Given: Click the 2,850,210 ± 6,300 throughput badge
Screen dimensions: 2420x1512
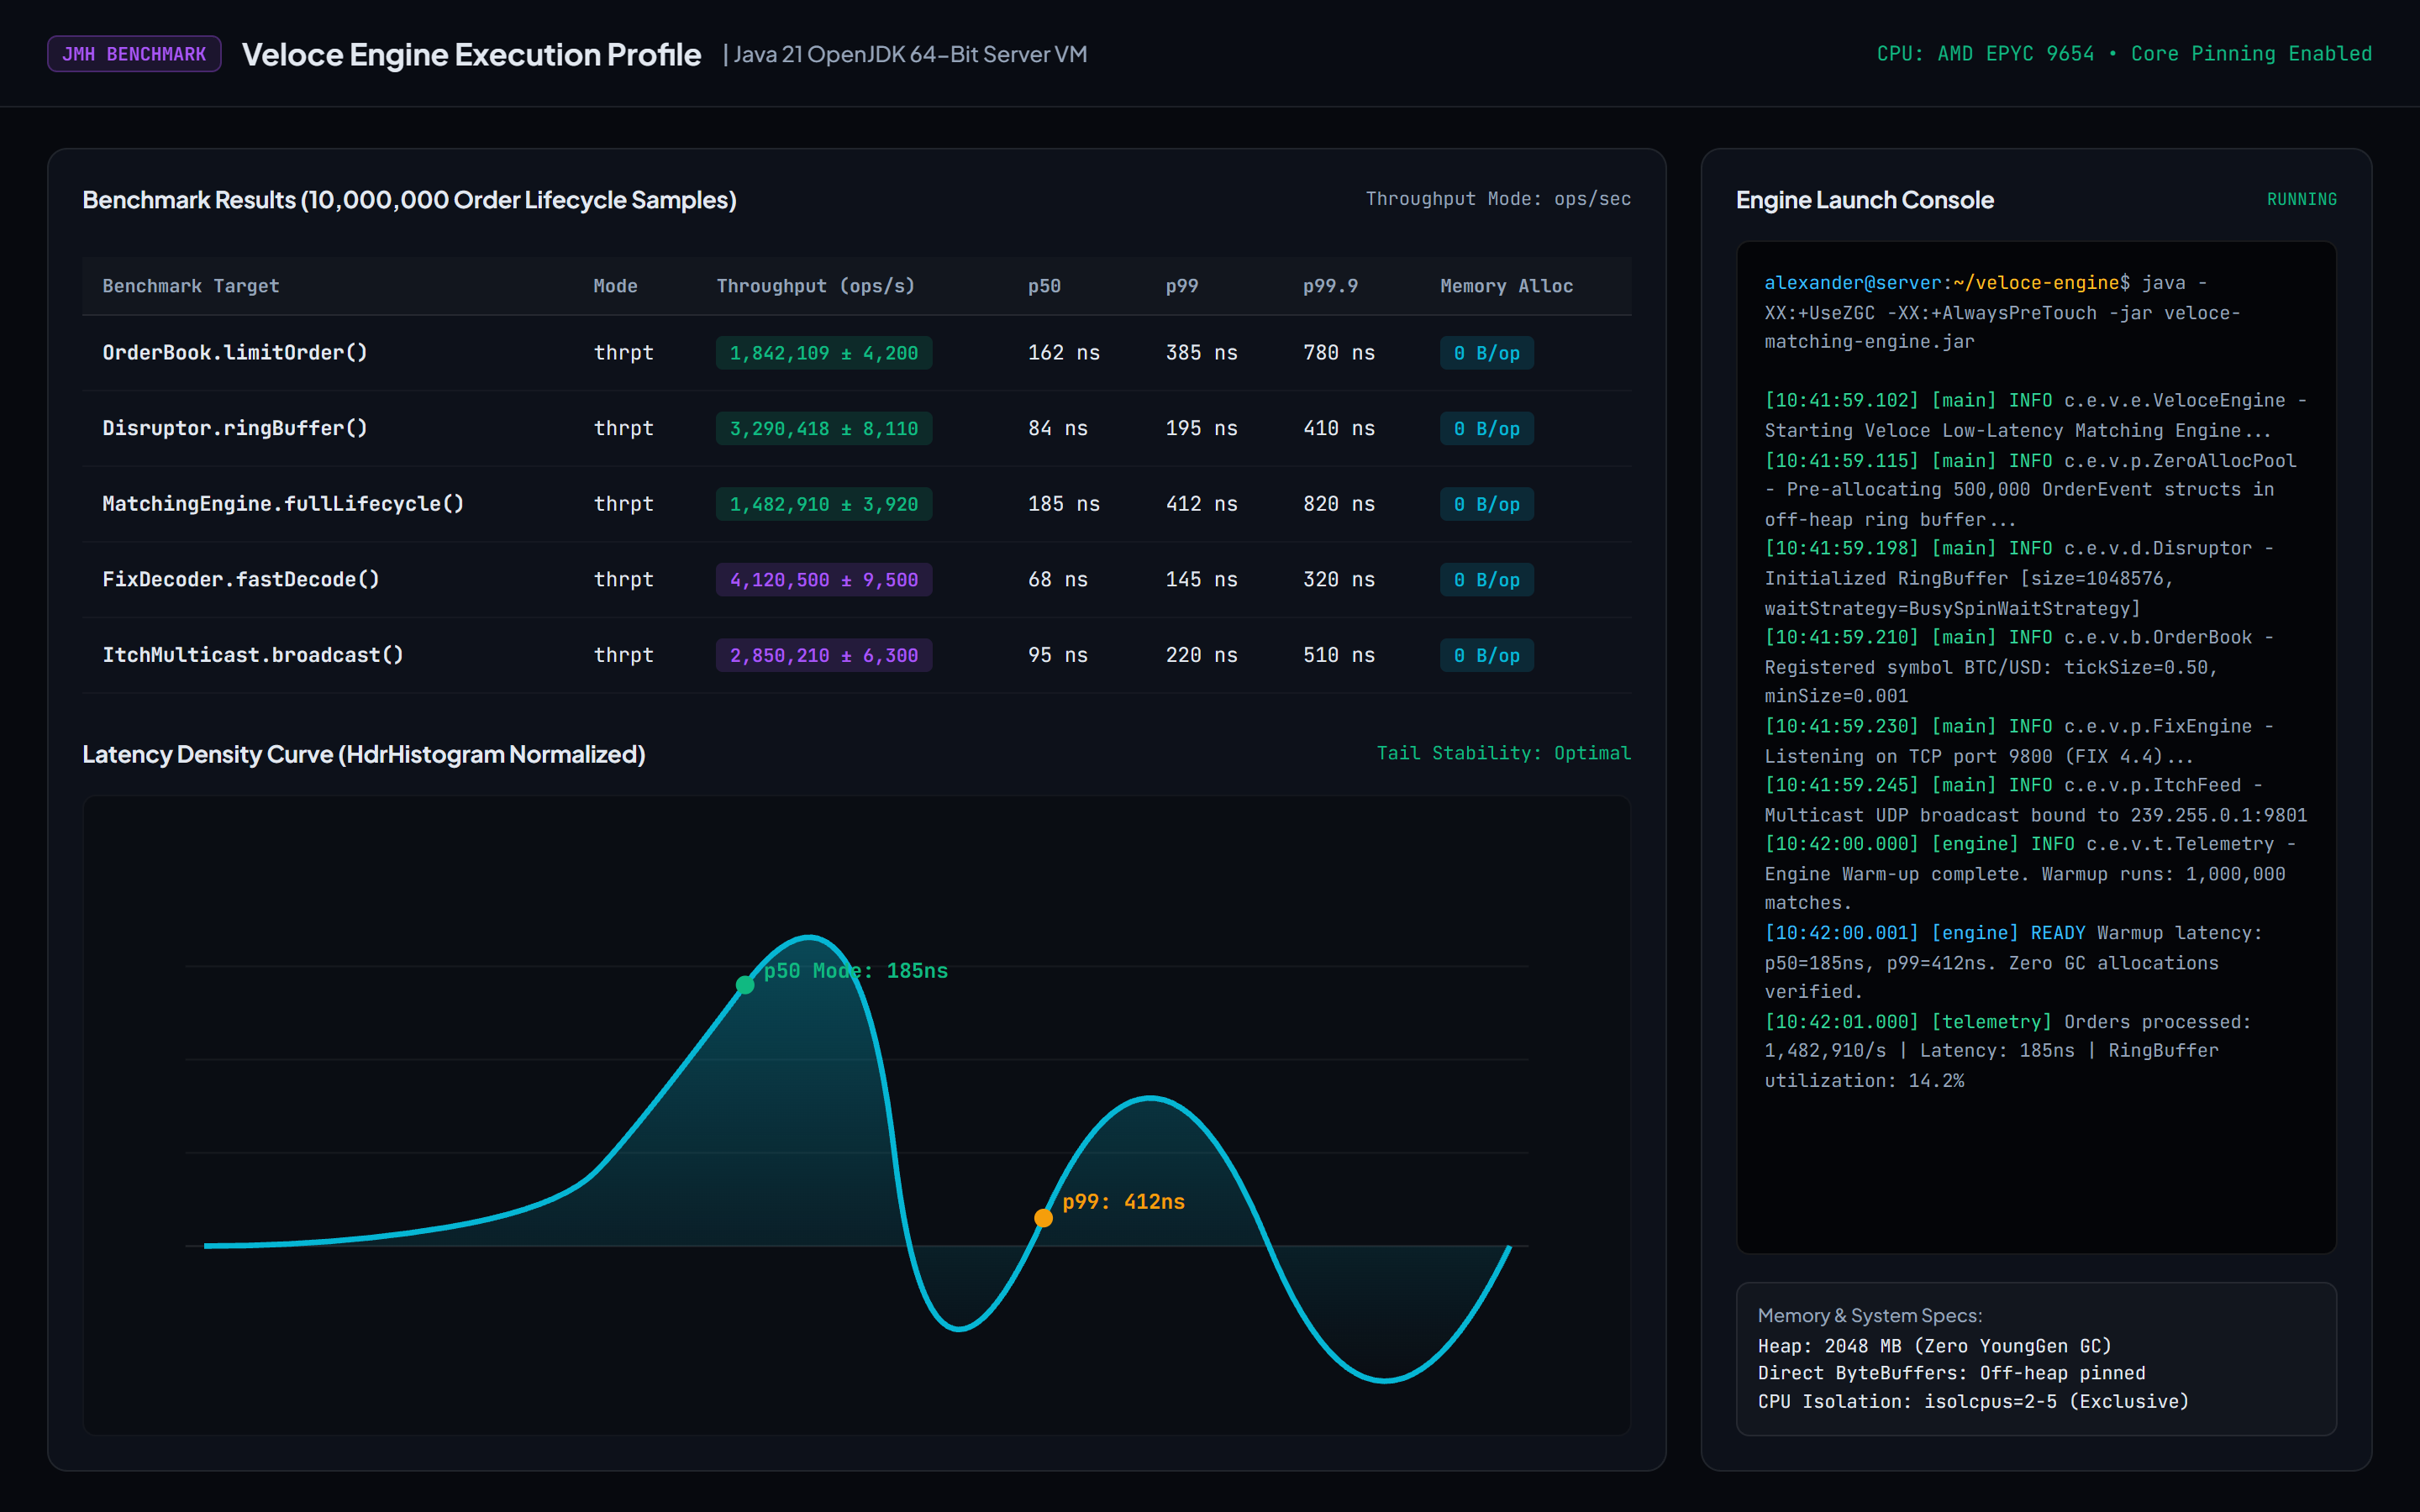Looking at the screenshot, I should [824, 655].
